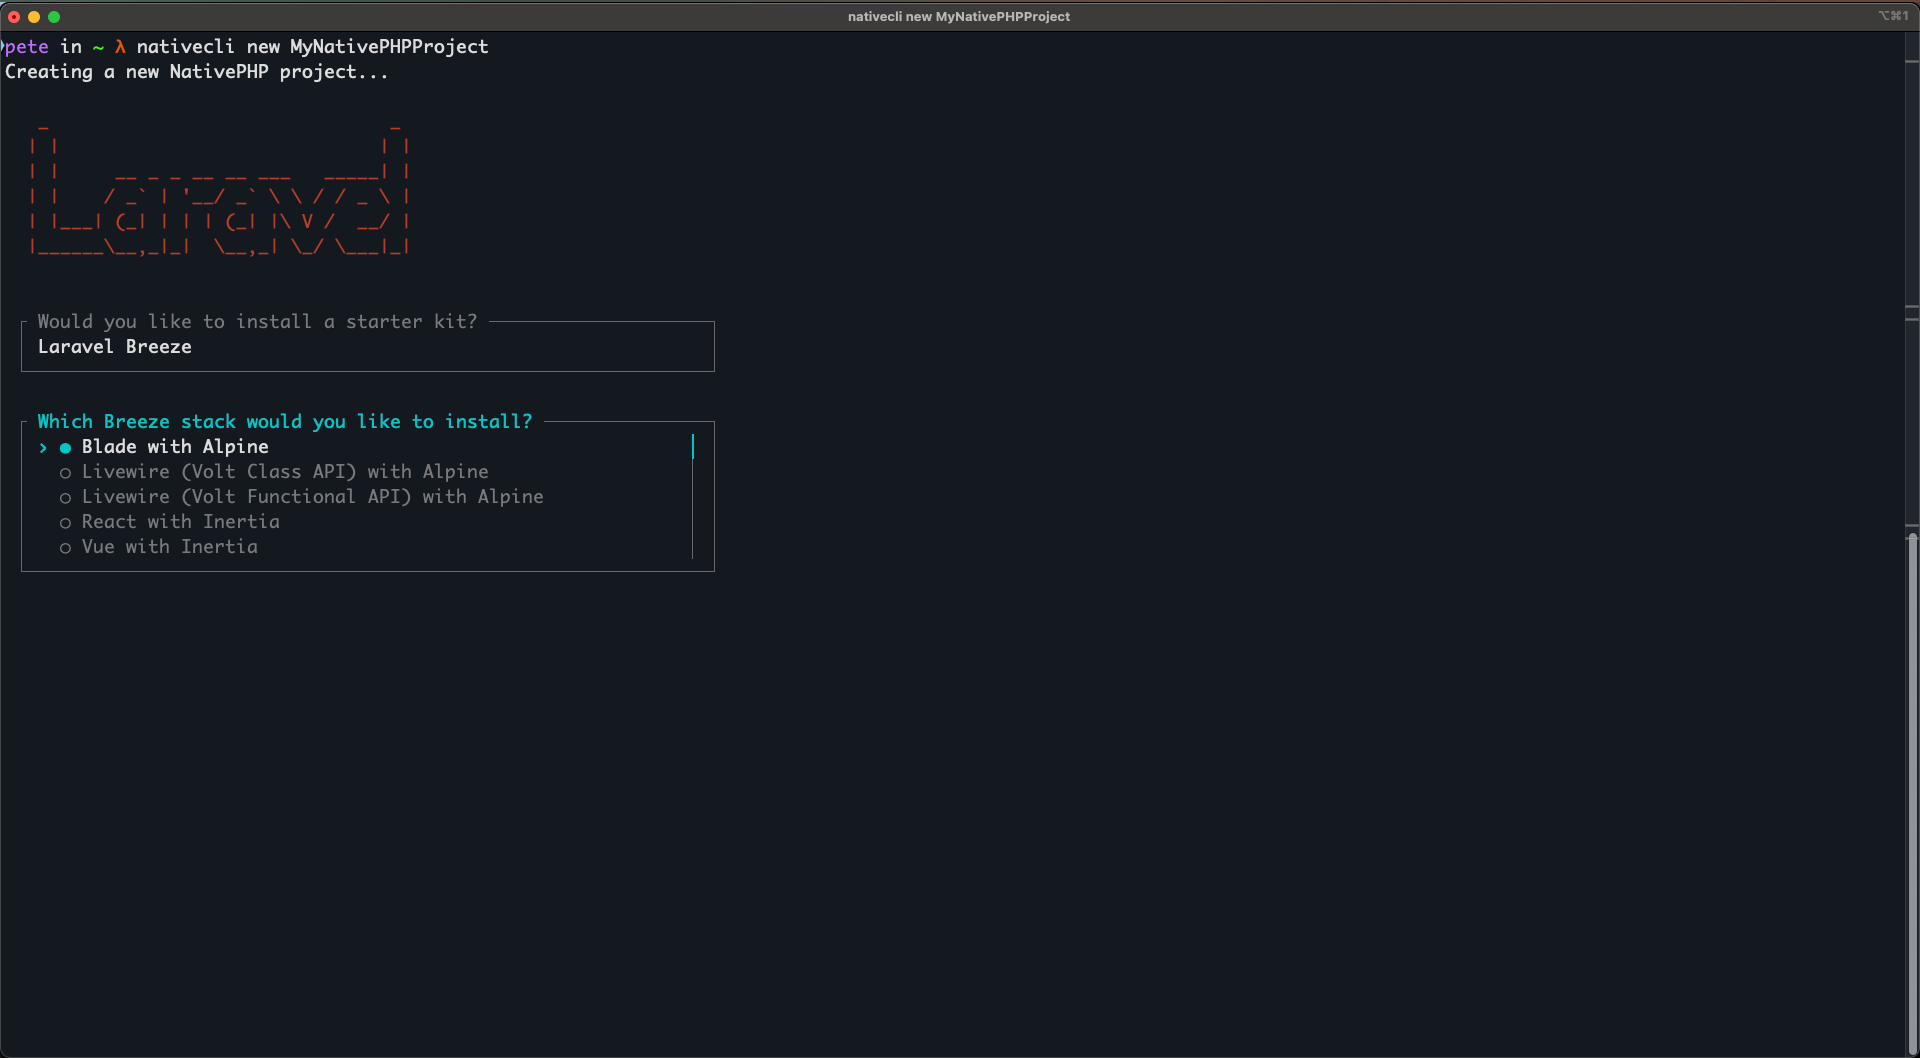
Task: Click the lambda prompt symbol
Action: coord(120,47)
